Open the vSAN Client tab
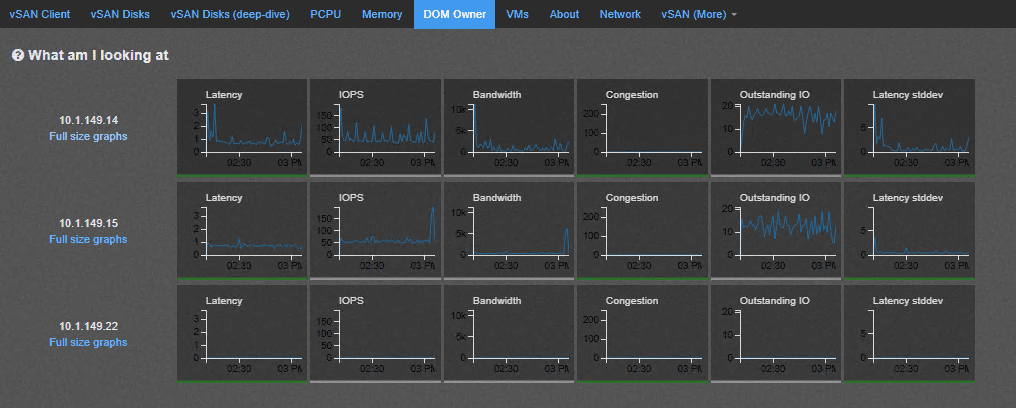The width and height of the screenshot is (1016, 408). pos(40,14)
